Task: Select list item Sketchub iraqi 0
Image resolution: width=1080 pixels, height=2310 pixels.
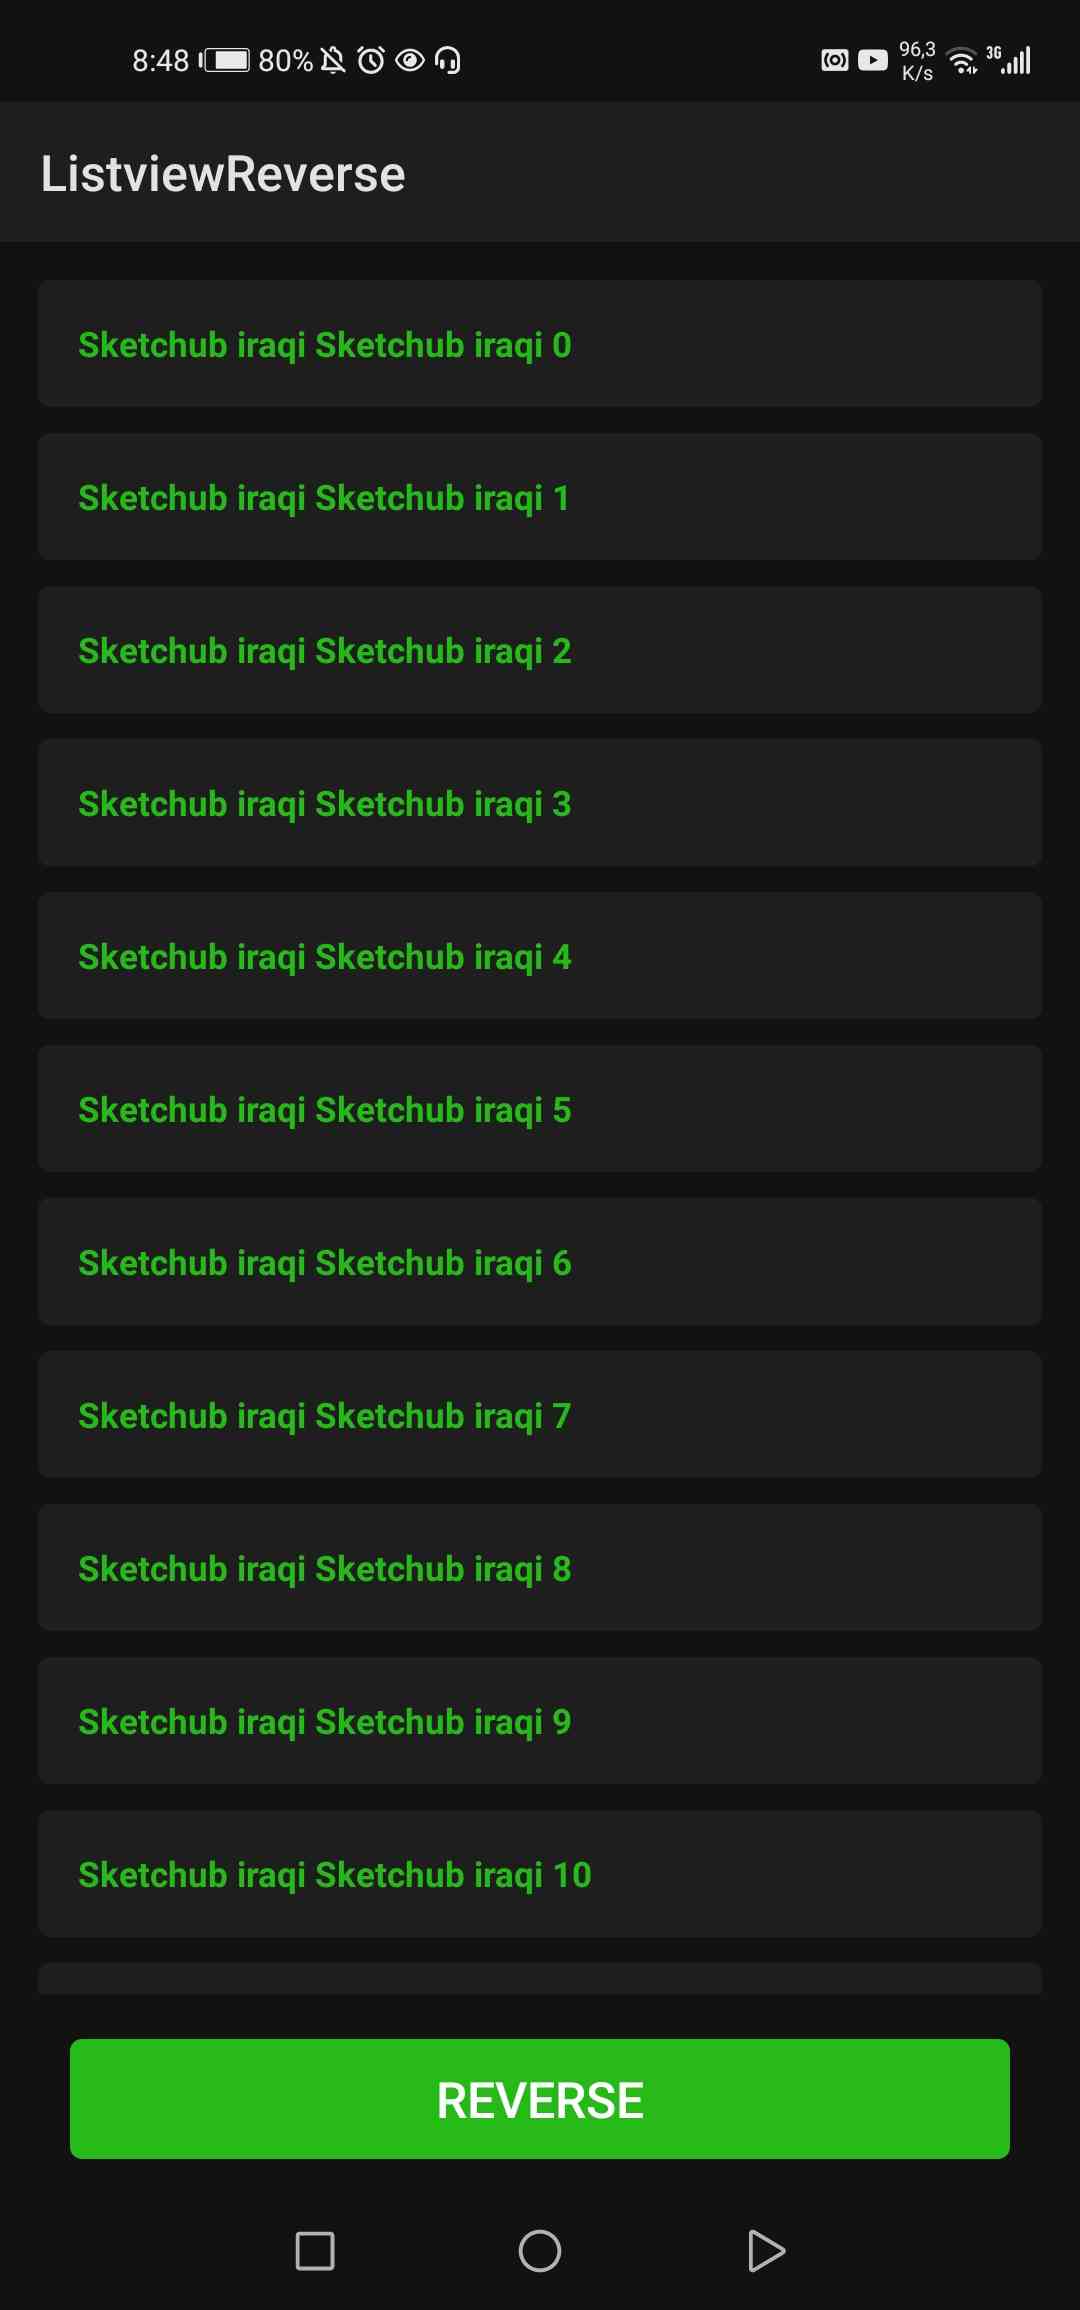Action: click(540, 344)
